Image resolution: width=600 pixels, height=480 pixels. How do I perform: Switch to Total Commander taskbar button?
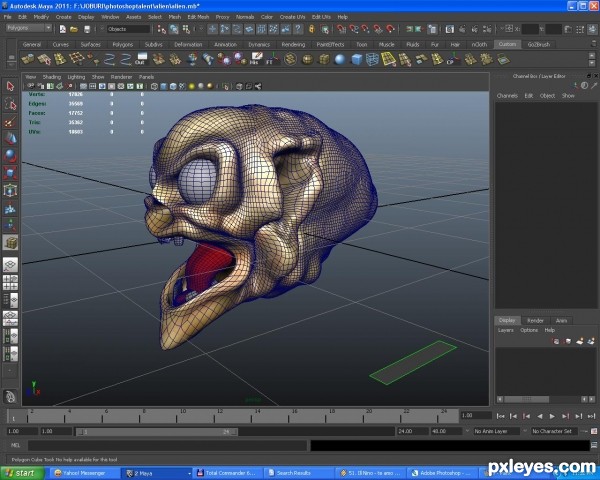coord(228,473)
